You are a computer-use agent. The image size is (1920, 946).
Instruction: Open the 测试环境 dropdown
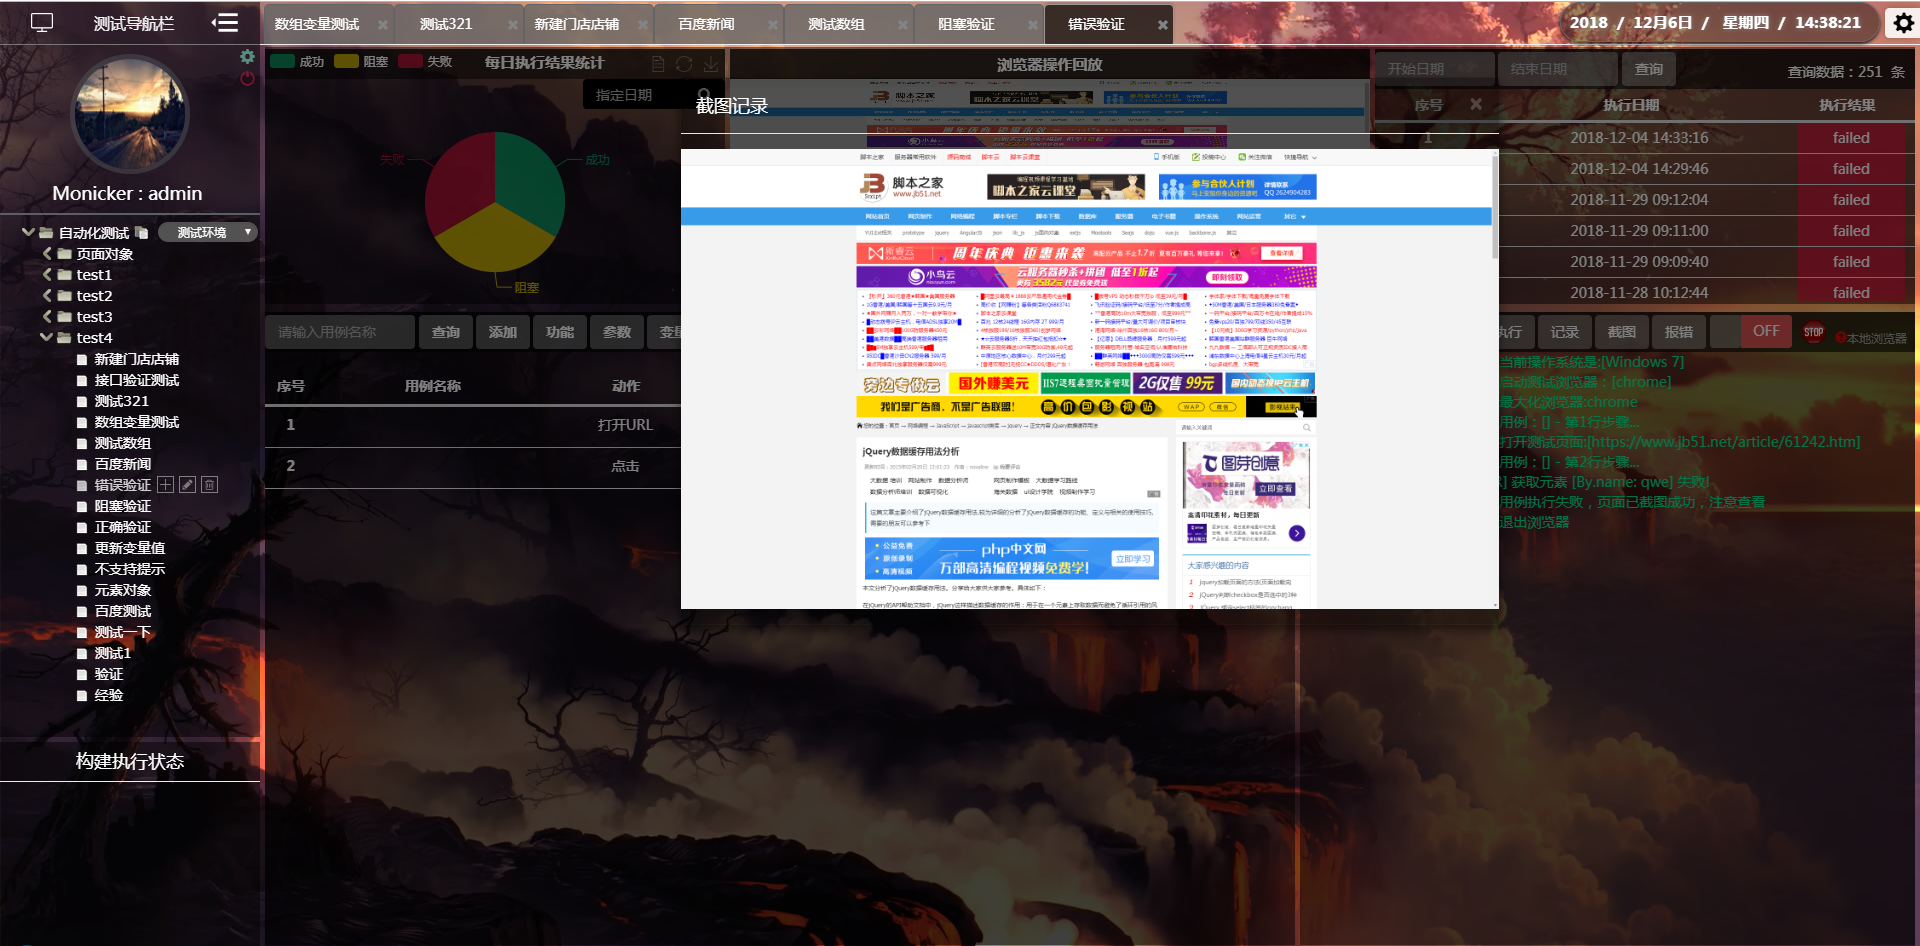click(208, 232)
